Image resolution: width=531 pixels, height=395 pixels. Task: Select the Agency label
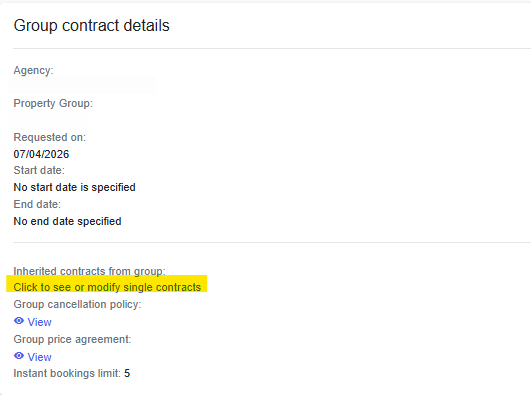34,70
